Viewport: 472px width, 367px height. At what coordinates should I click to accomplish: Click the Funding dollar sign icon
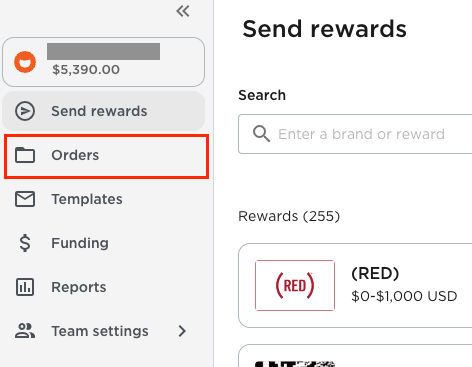point(25,243)
